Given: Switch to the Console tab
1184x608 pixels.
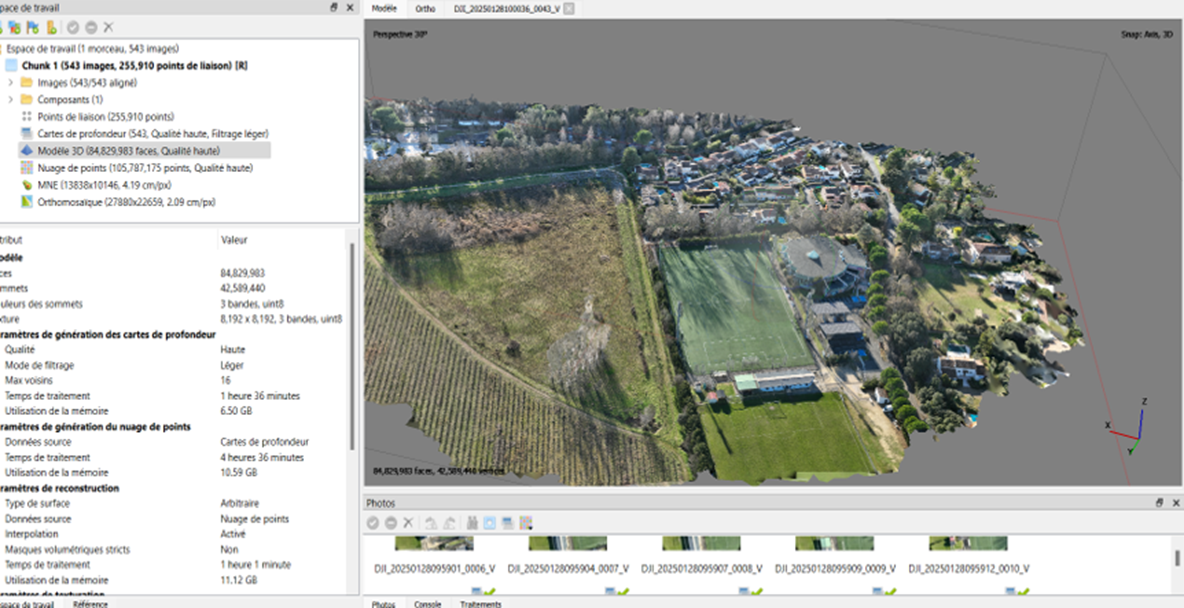Looking at the screenshot, I should (x=427, y=603).
